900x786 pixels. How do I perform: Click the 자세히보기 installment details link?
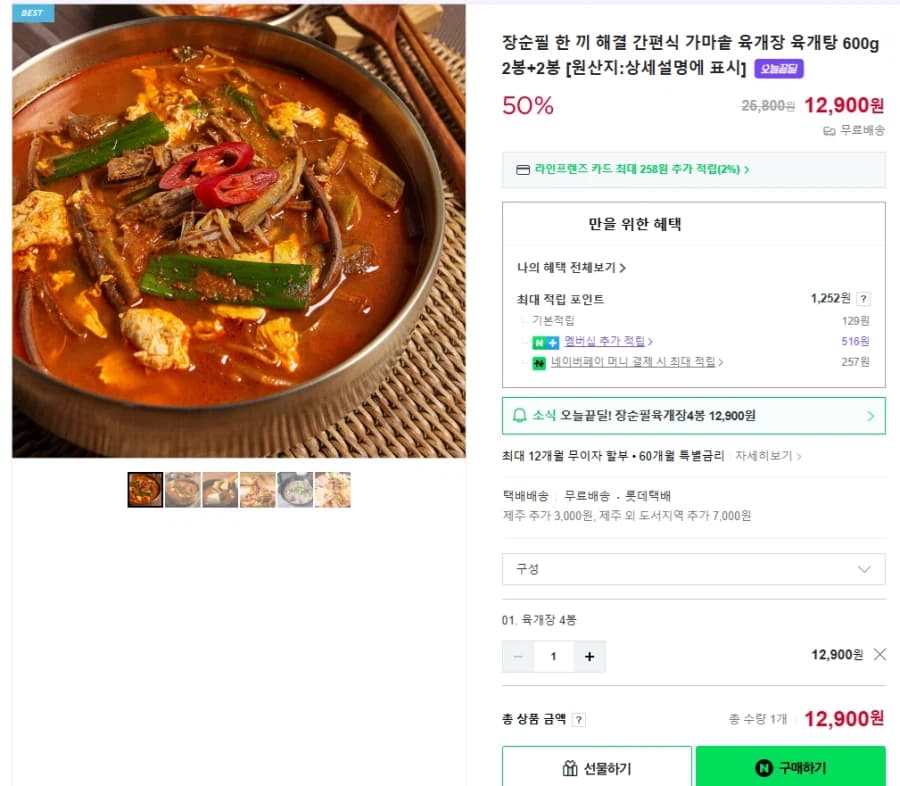pyautogui.click(x=767, y=455)
